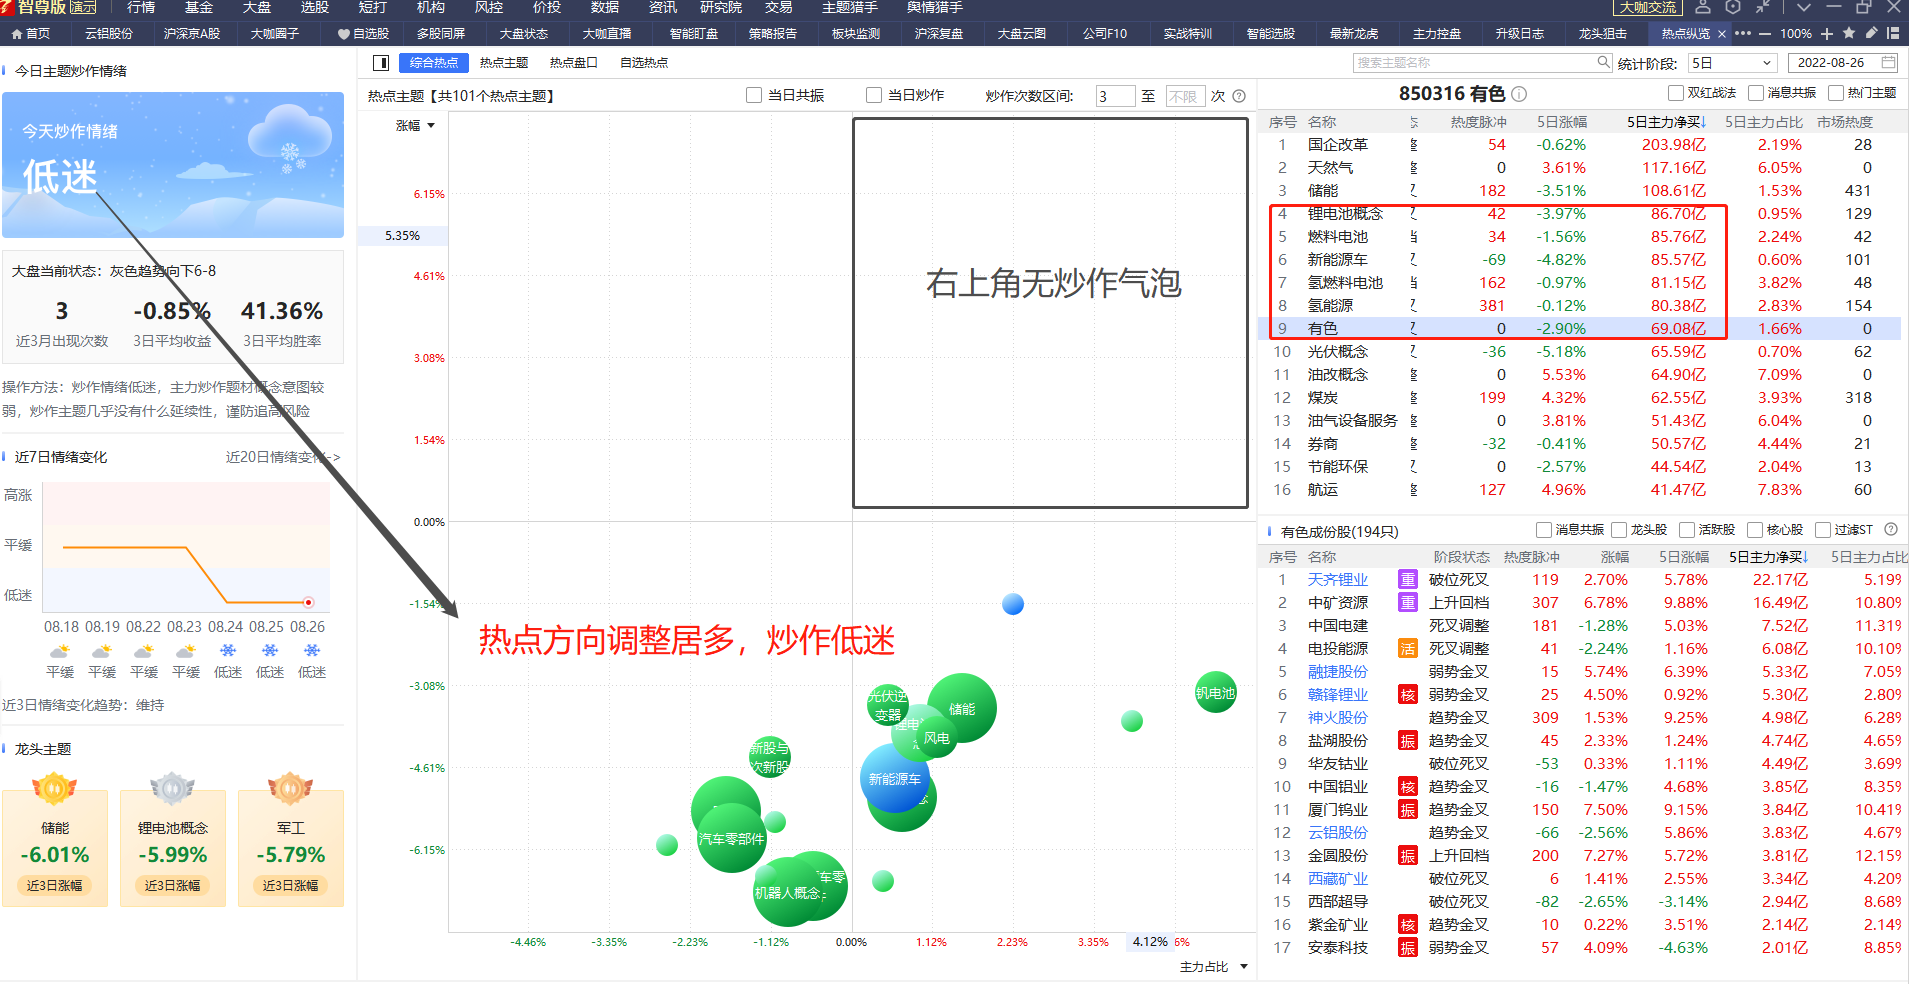
Task: Click the 活 tag for 电投能源
Action: pyautogui.click(x=1408, y=649)
